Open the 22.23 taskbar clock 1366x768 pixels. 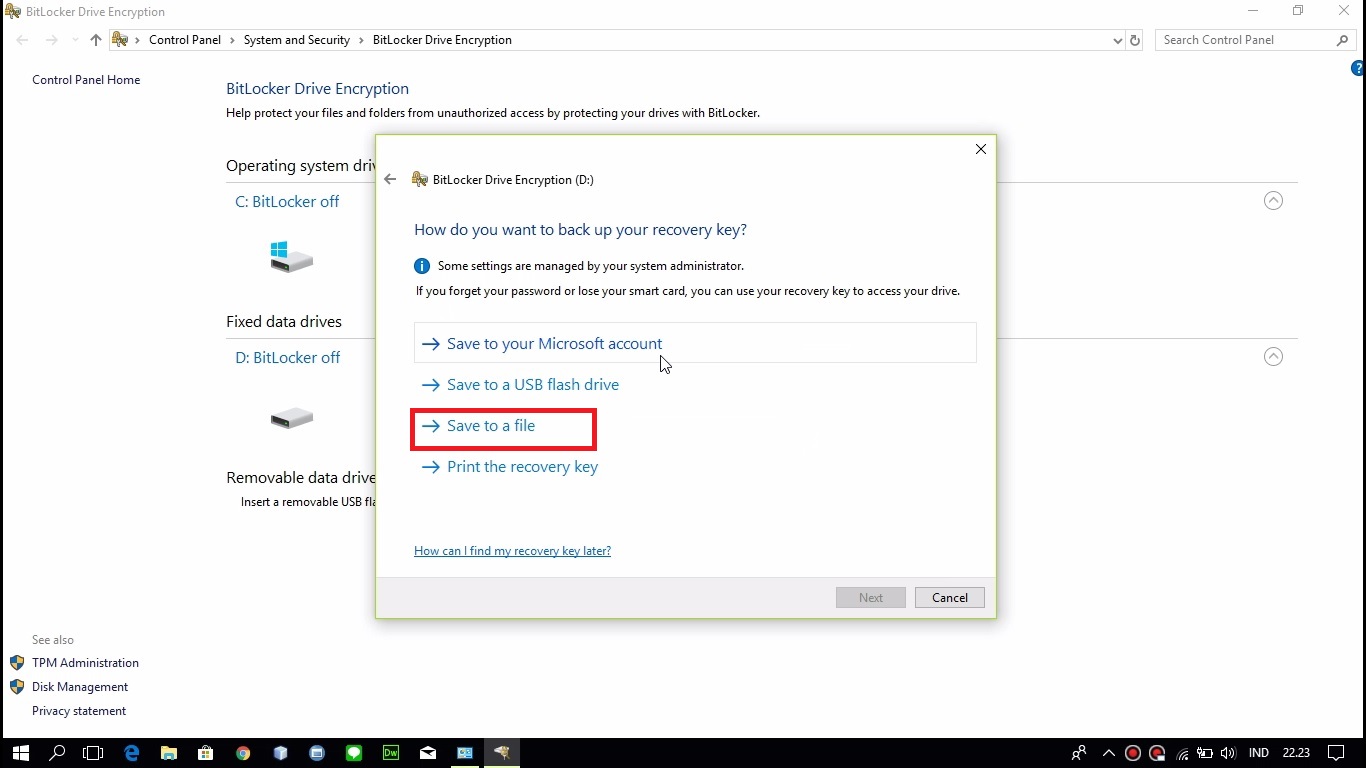pos(1296,753)
